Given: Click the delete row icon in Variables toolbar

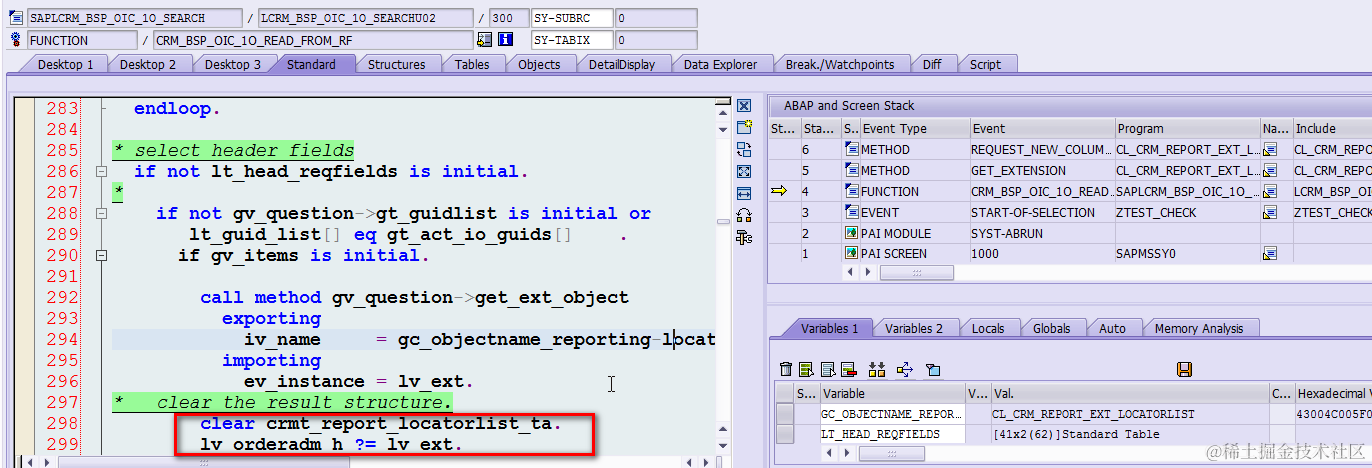Looking at the screenshot, I should [849, 370].
